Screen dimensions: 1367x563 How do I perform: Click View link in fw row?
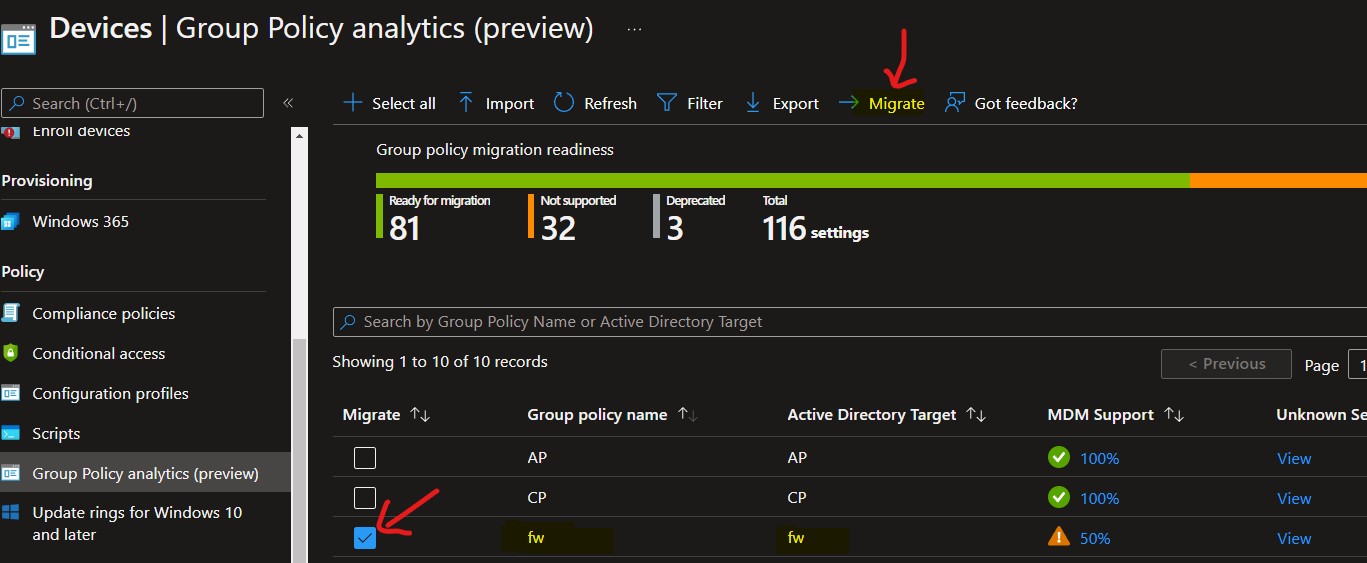point(1294,538)
